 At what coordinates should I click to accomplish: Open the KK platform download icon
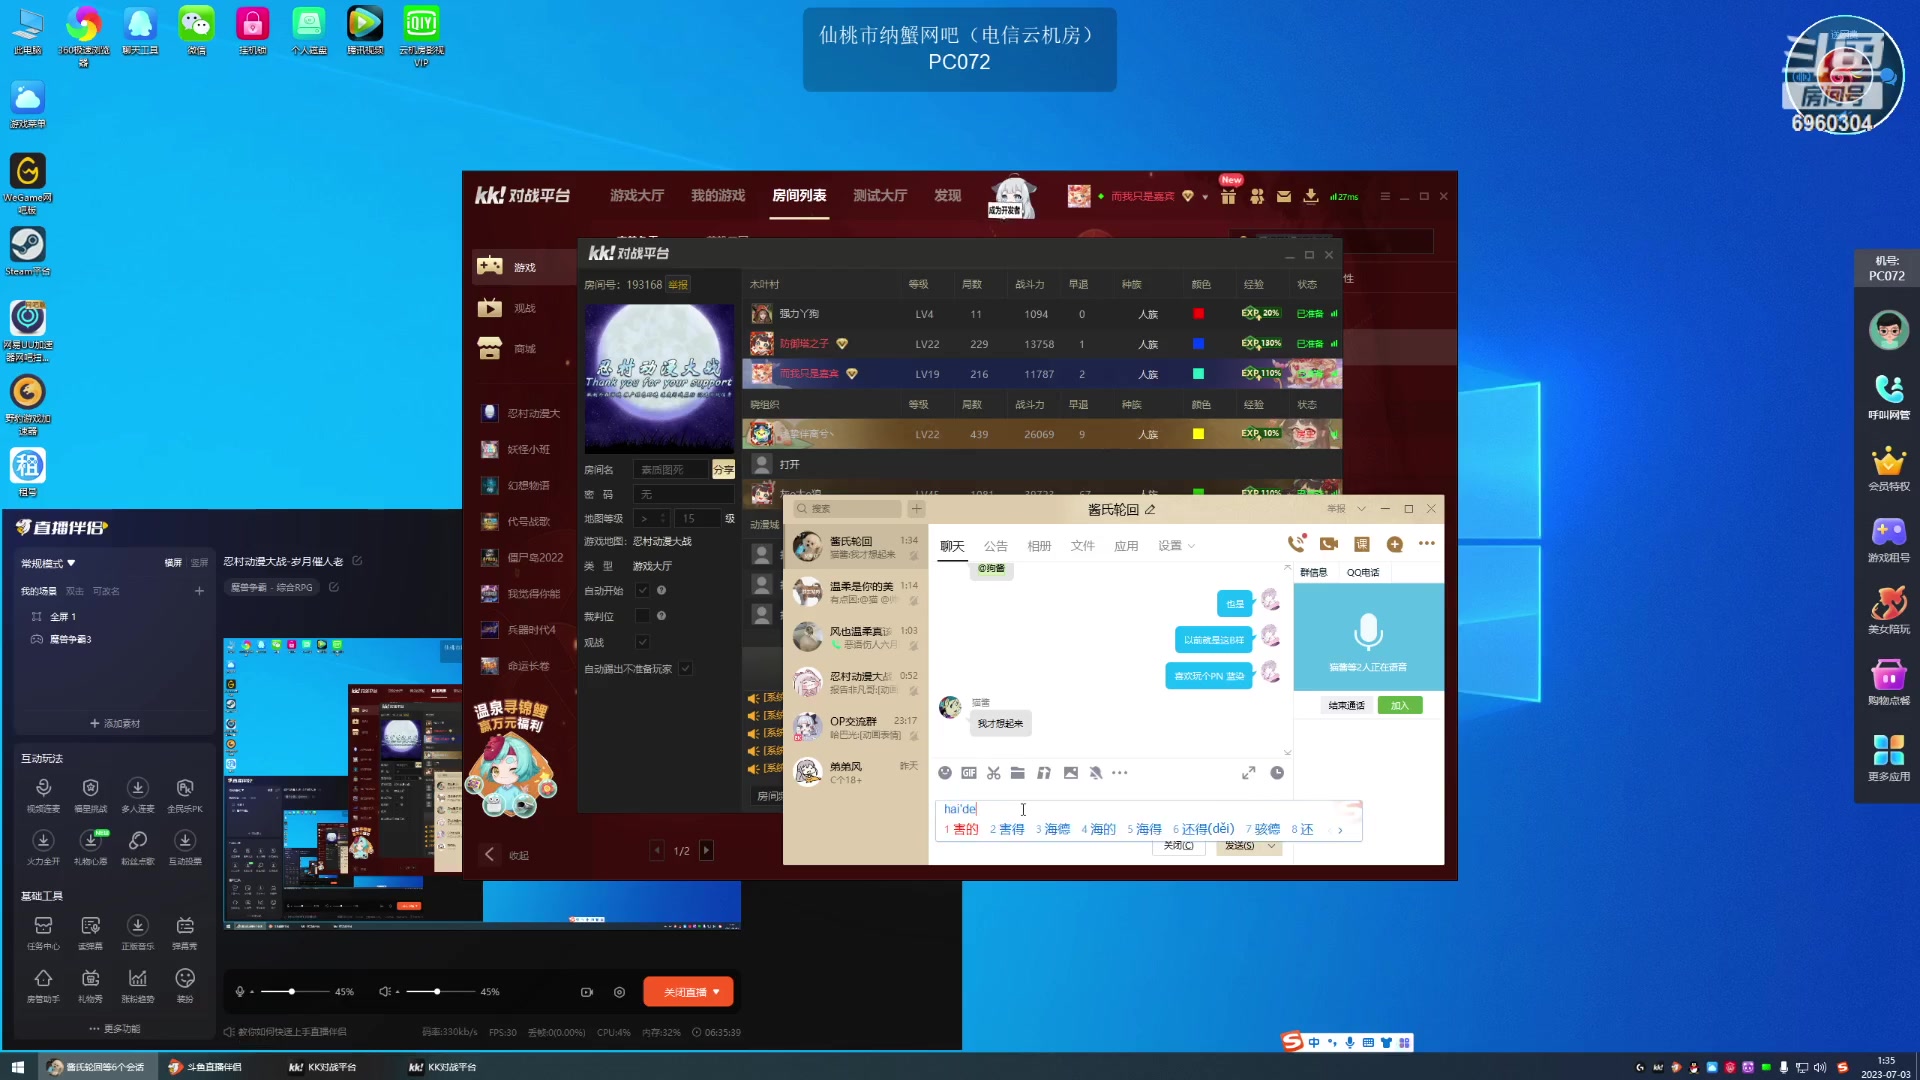tap(1310, 196)
